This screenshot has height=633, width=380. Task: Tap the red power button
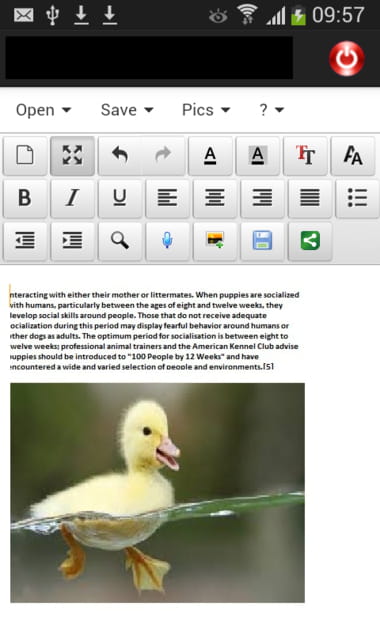[x=347, y=59]
